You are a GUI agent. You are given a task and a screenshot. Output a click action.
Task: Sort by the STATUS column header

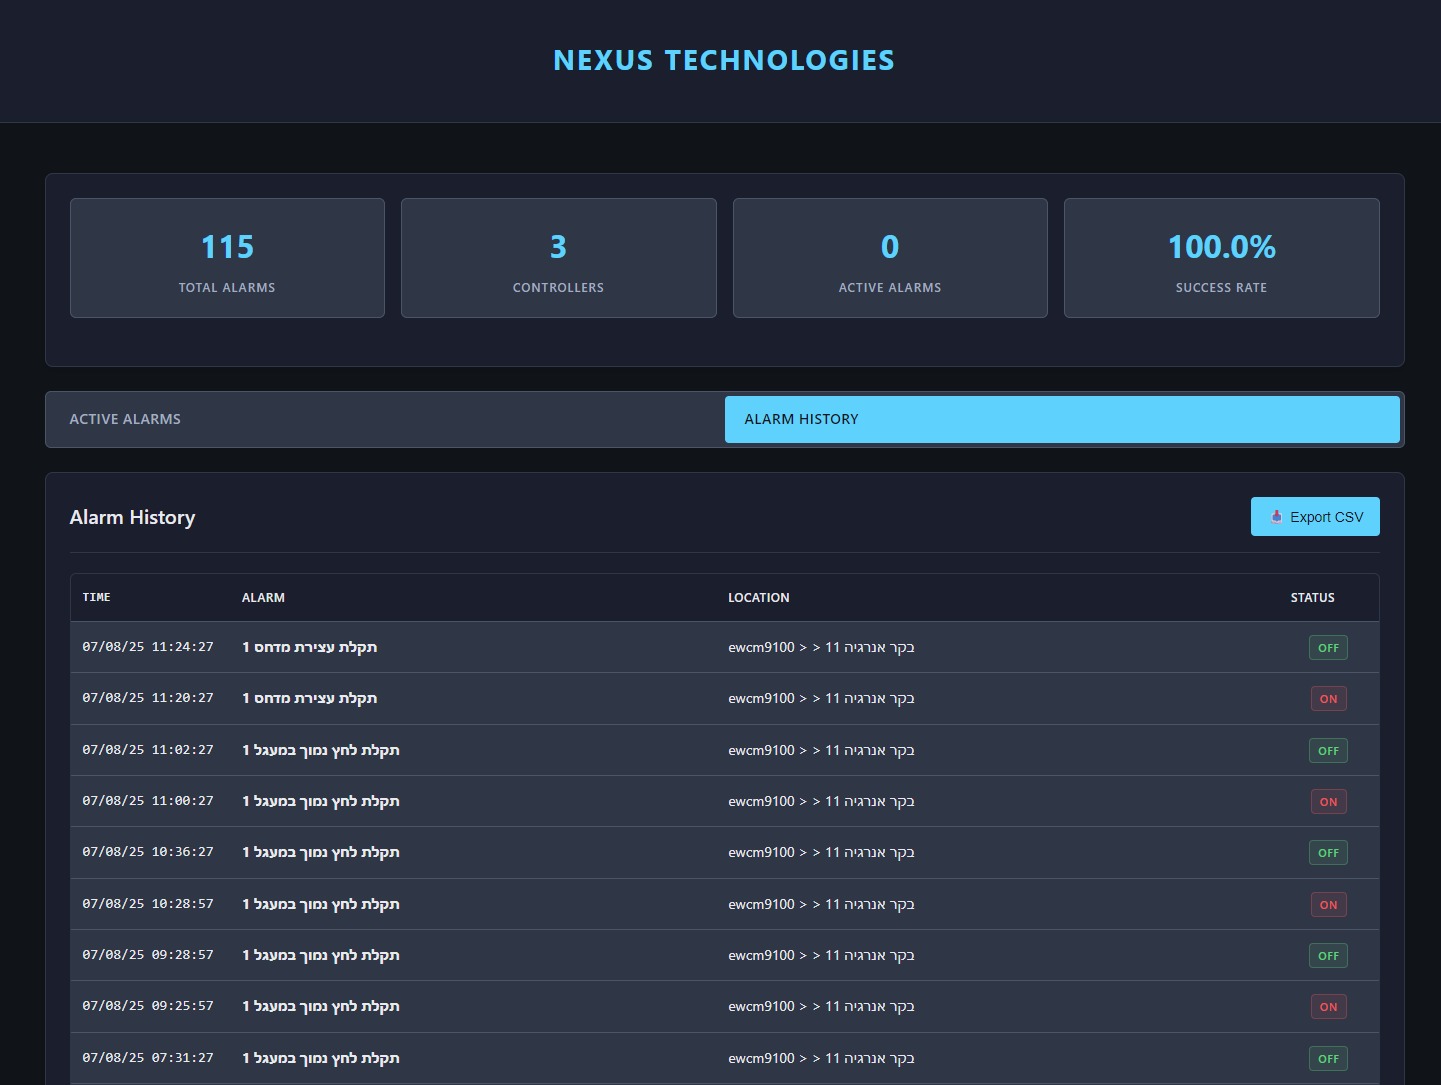1312,597
